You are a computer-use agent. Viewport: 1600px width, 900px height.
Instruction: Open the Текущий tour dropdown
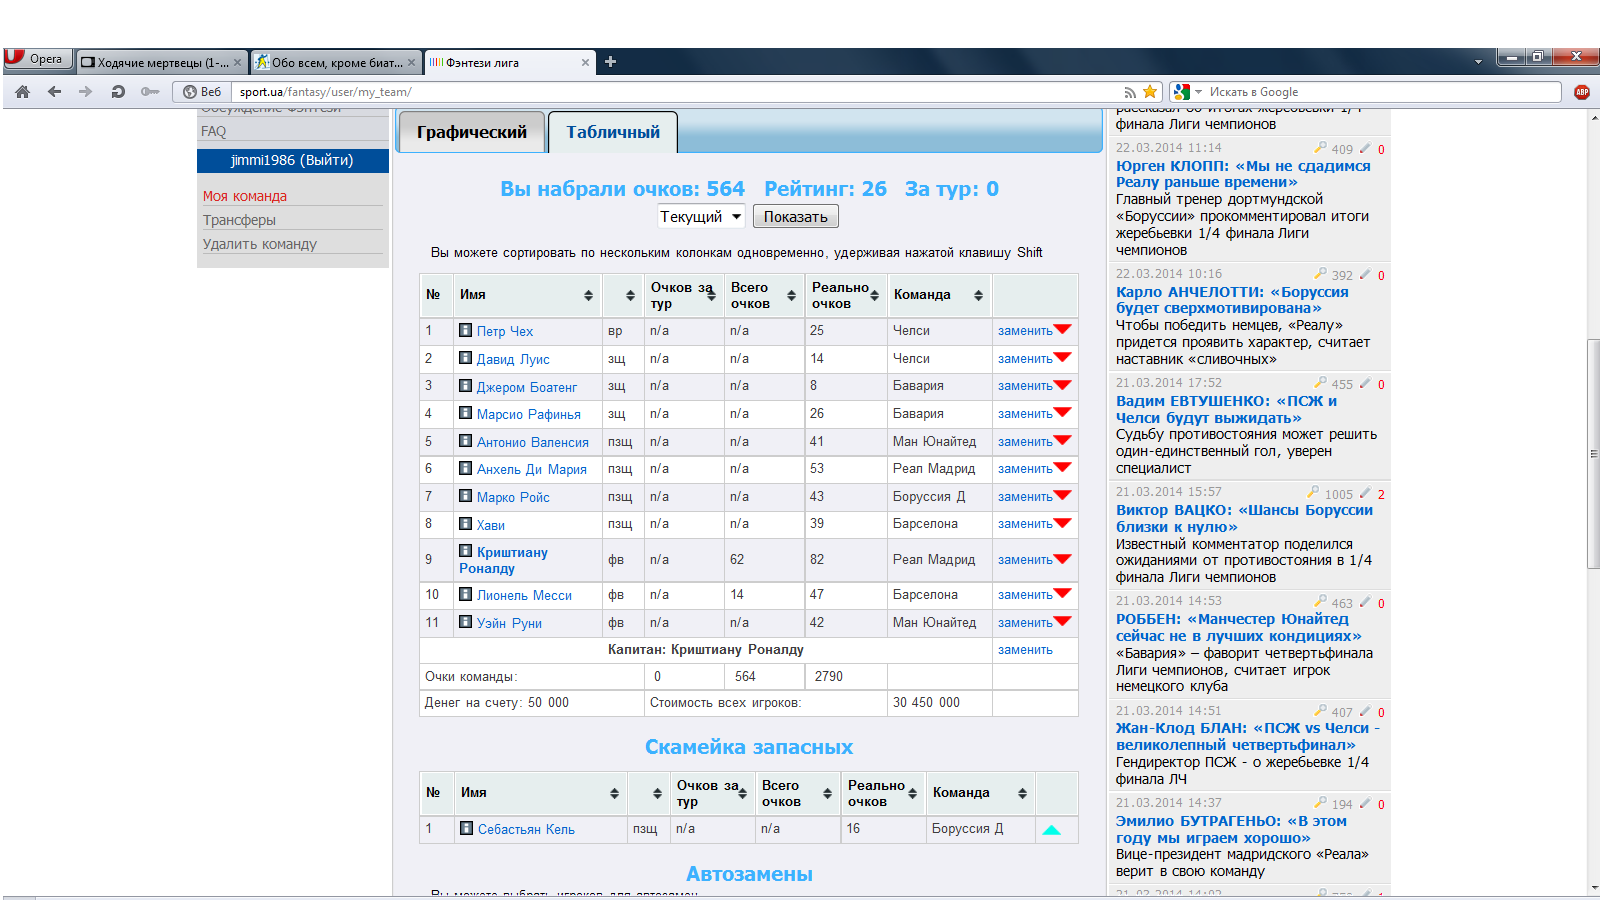[x=701, y=216]
